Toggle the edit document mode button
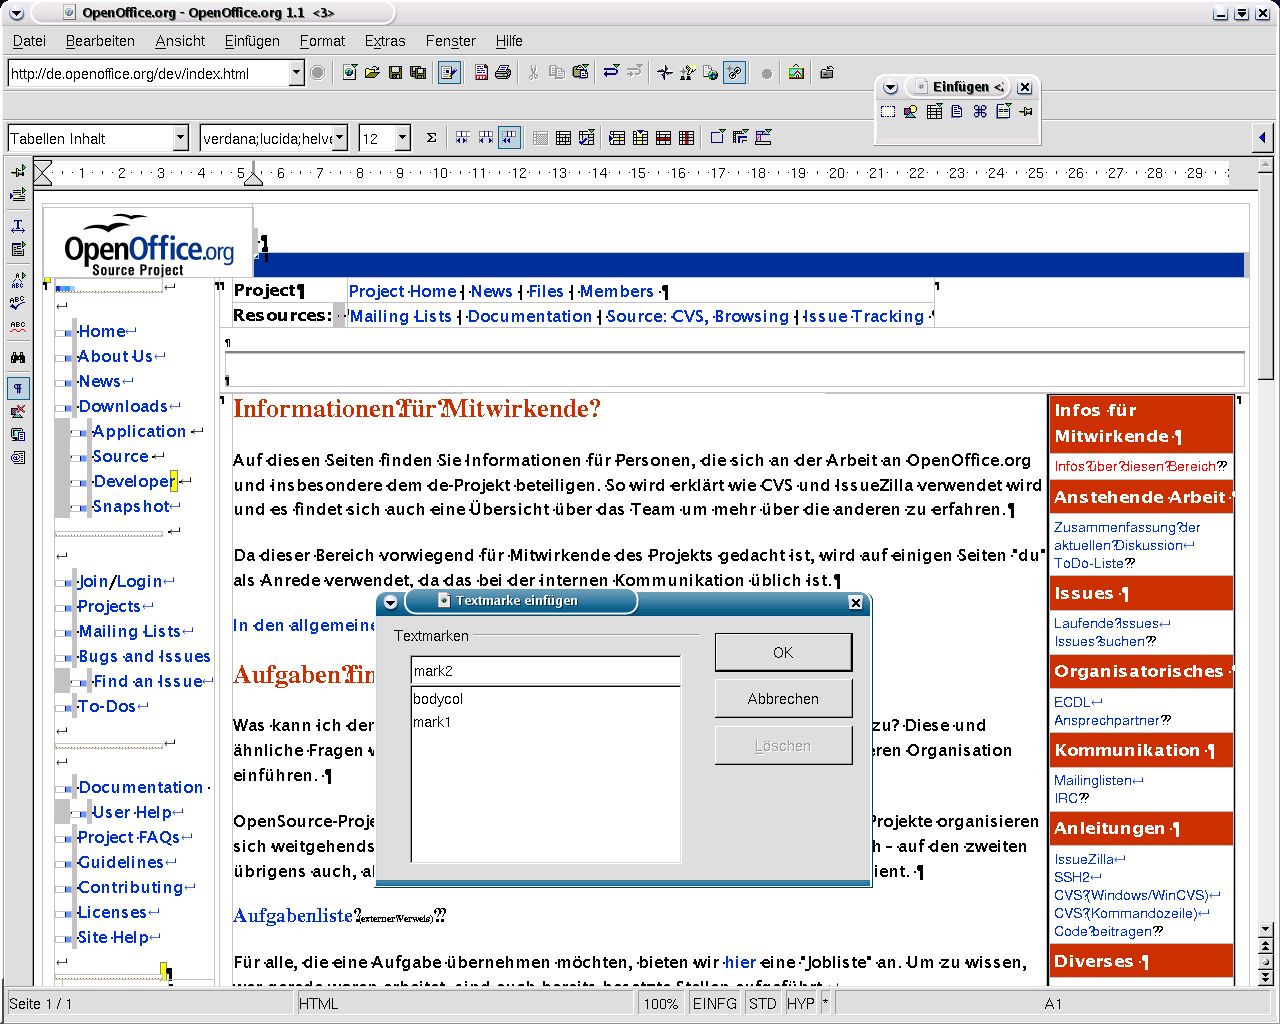Screen dimensions: 1280x1024 (x=449, y=73)
